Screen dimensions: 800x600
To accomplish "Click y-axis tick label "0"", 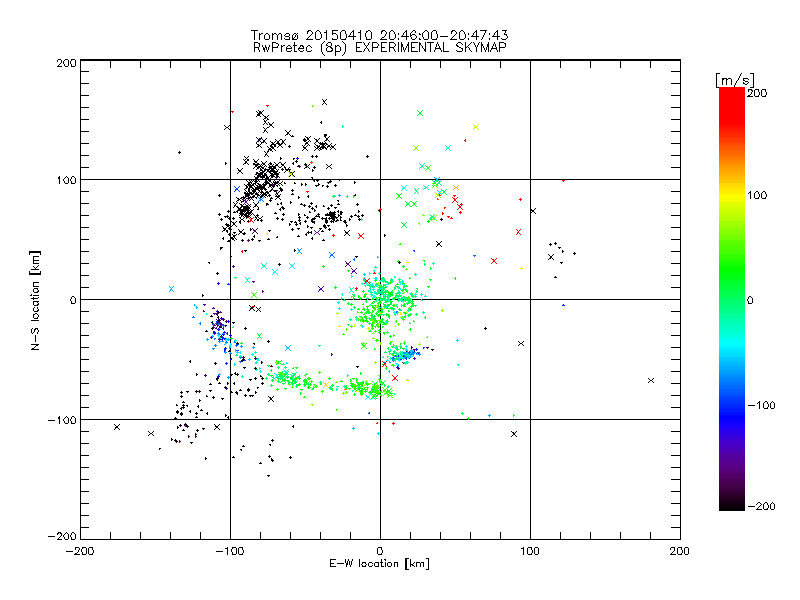I will (x=73, y=300).
